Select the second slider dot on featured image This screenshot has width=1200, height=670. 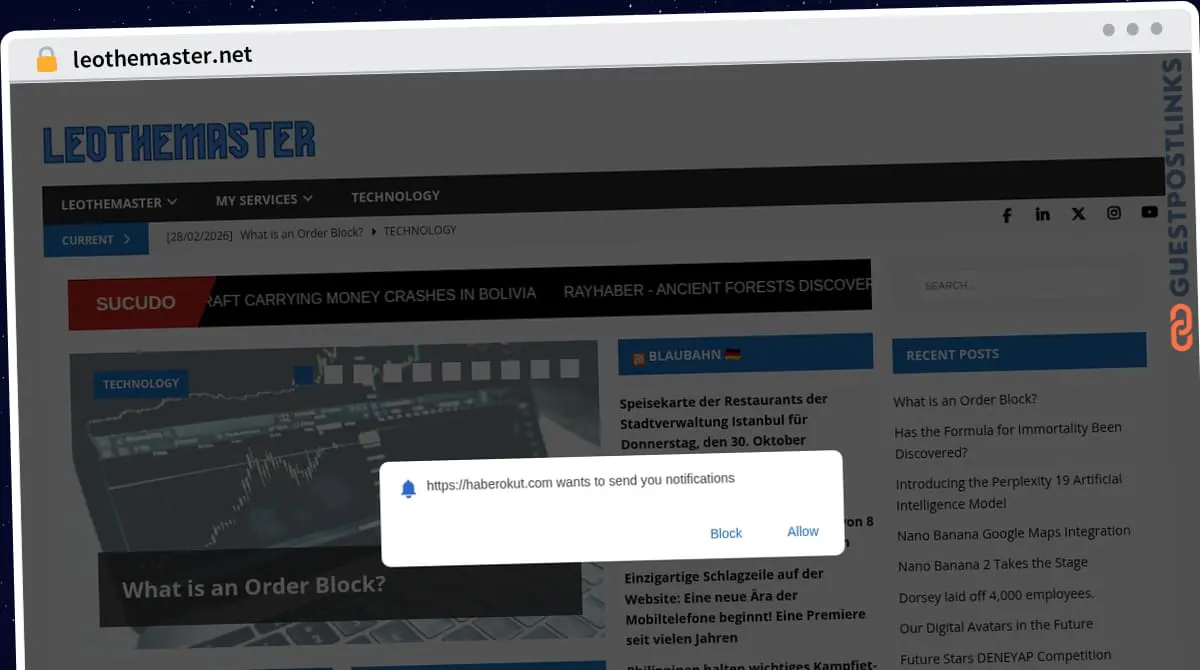[333, 374]
